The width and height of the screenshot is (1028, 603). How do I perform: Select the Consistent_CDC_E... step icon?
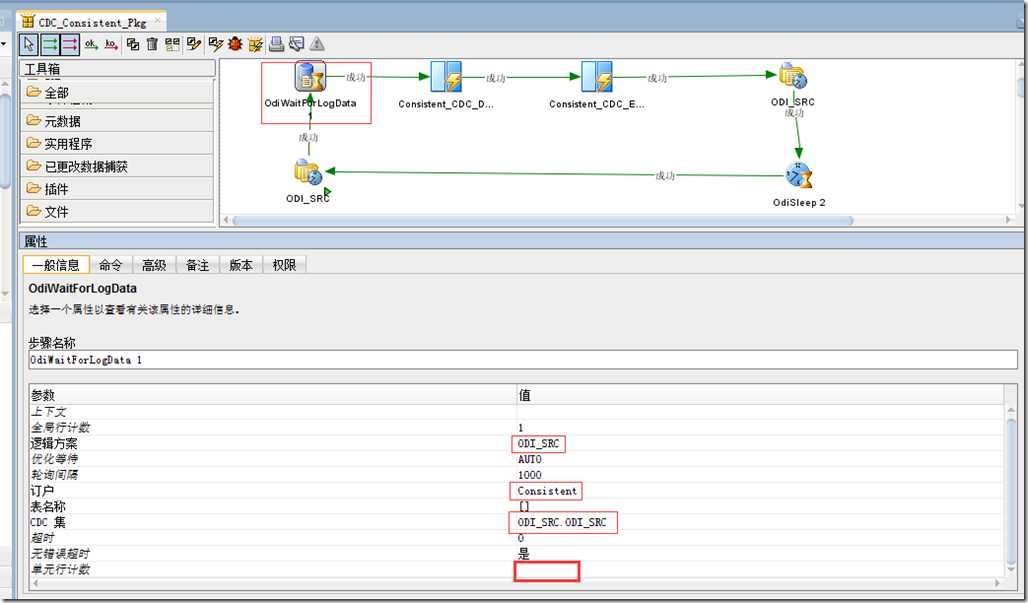pos(597,77)
